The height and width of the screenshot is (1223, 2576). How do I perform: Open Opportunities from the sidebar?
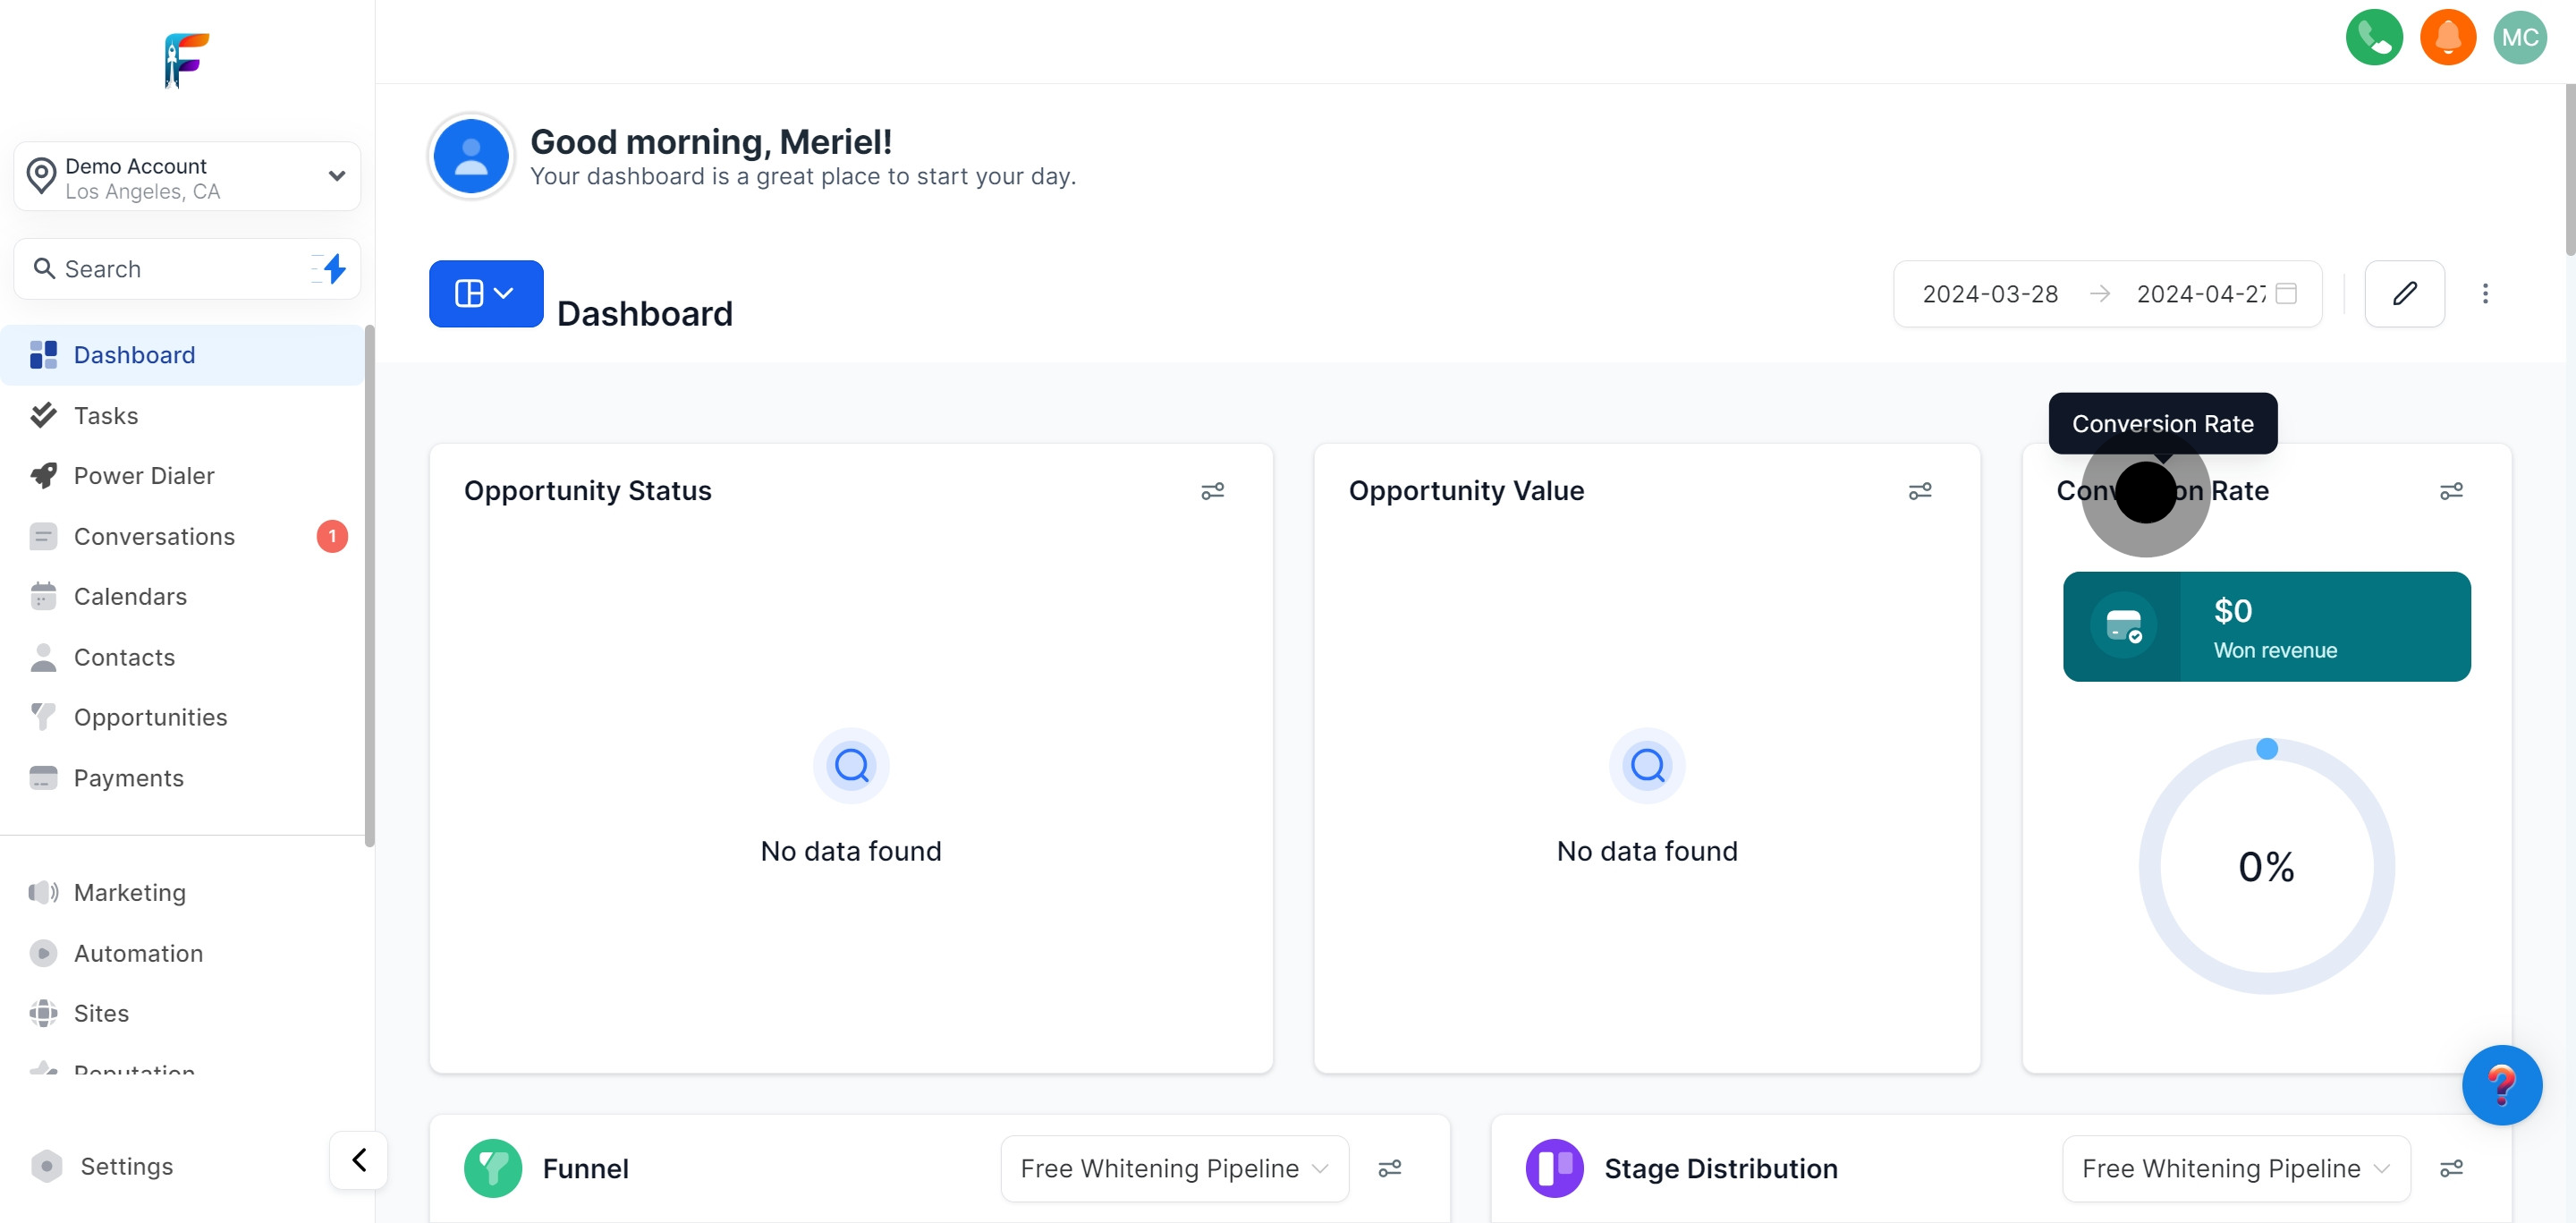tap(151, 717)
